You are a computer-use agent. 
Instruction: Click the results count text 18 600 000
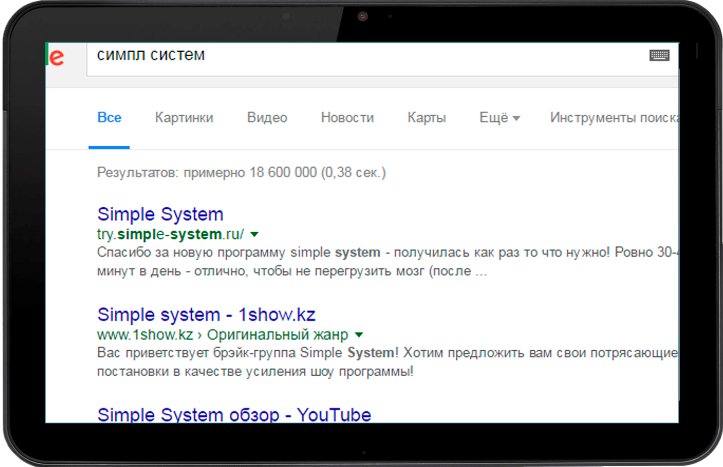click(241, 172)
